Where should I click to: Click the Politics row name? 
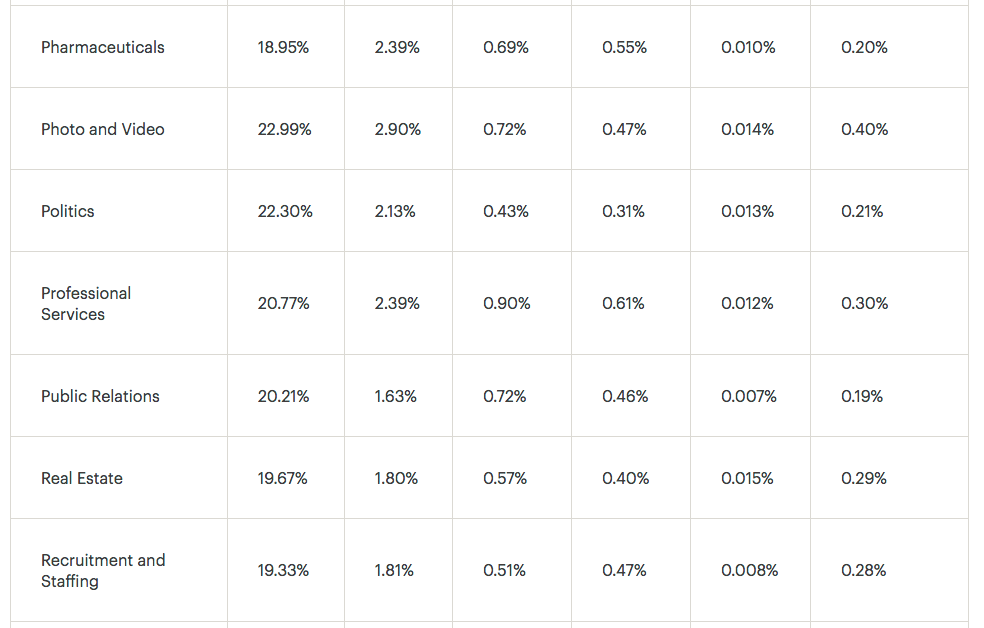(x=68, y=211)
